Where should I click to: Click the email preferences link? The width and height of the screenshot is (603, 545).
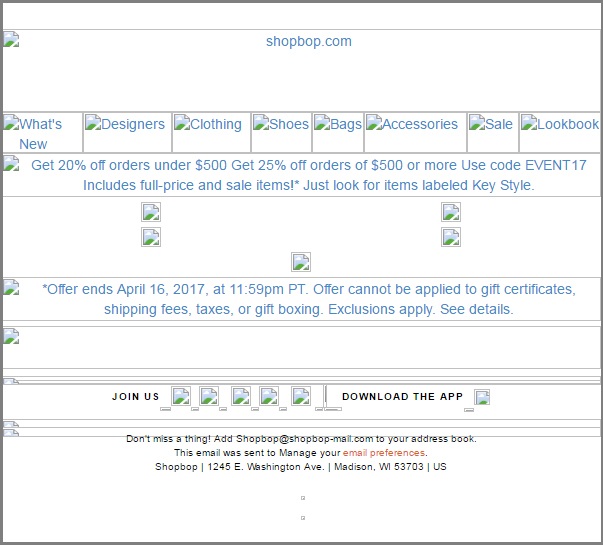pos(384,453)
